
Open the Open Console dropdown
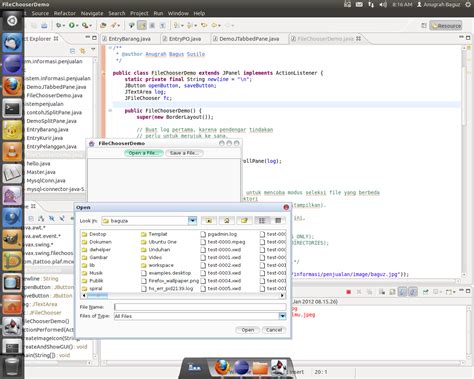(454, 292)
